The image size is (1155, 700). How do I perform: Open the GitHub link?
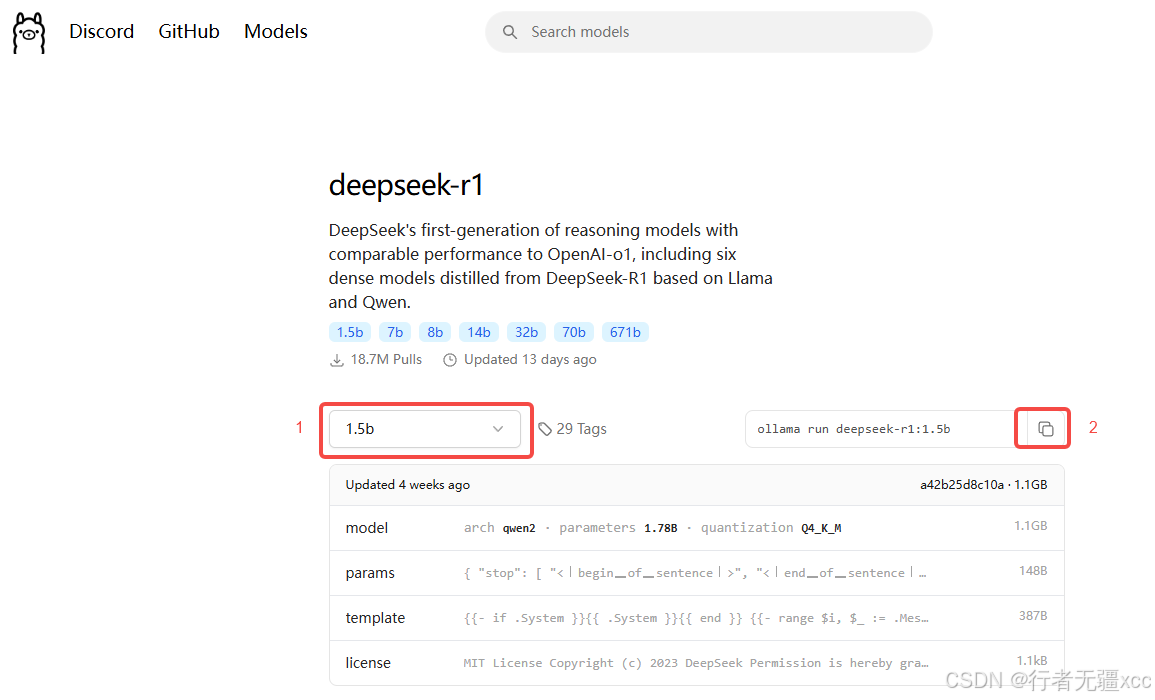[189, 32]
